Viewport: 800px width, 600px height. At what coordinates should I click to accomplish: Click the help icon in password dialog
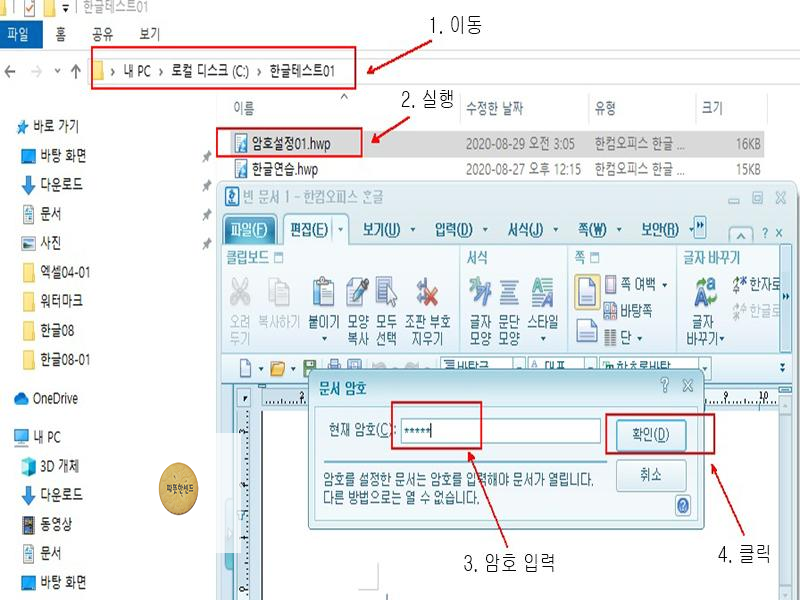click(683, 506)
